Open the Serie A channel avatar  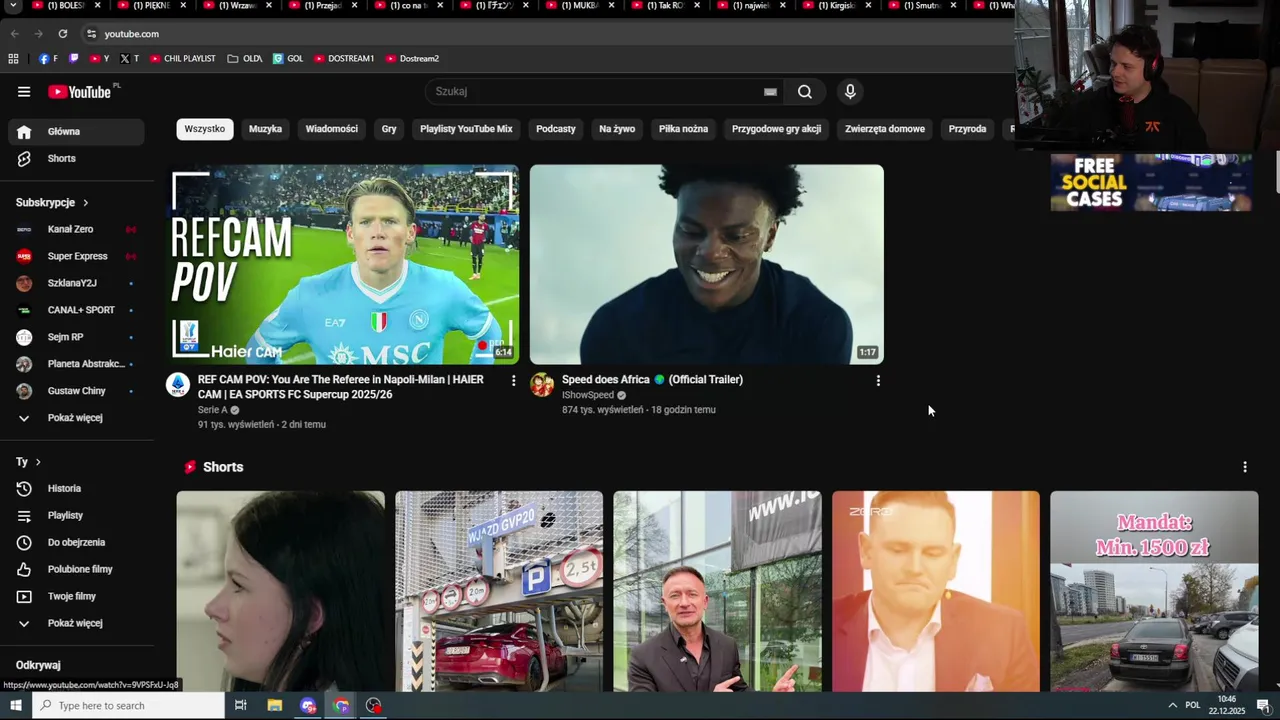click(178, 385)
